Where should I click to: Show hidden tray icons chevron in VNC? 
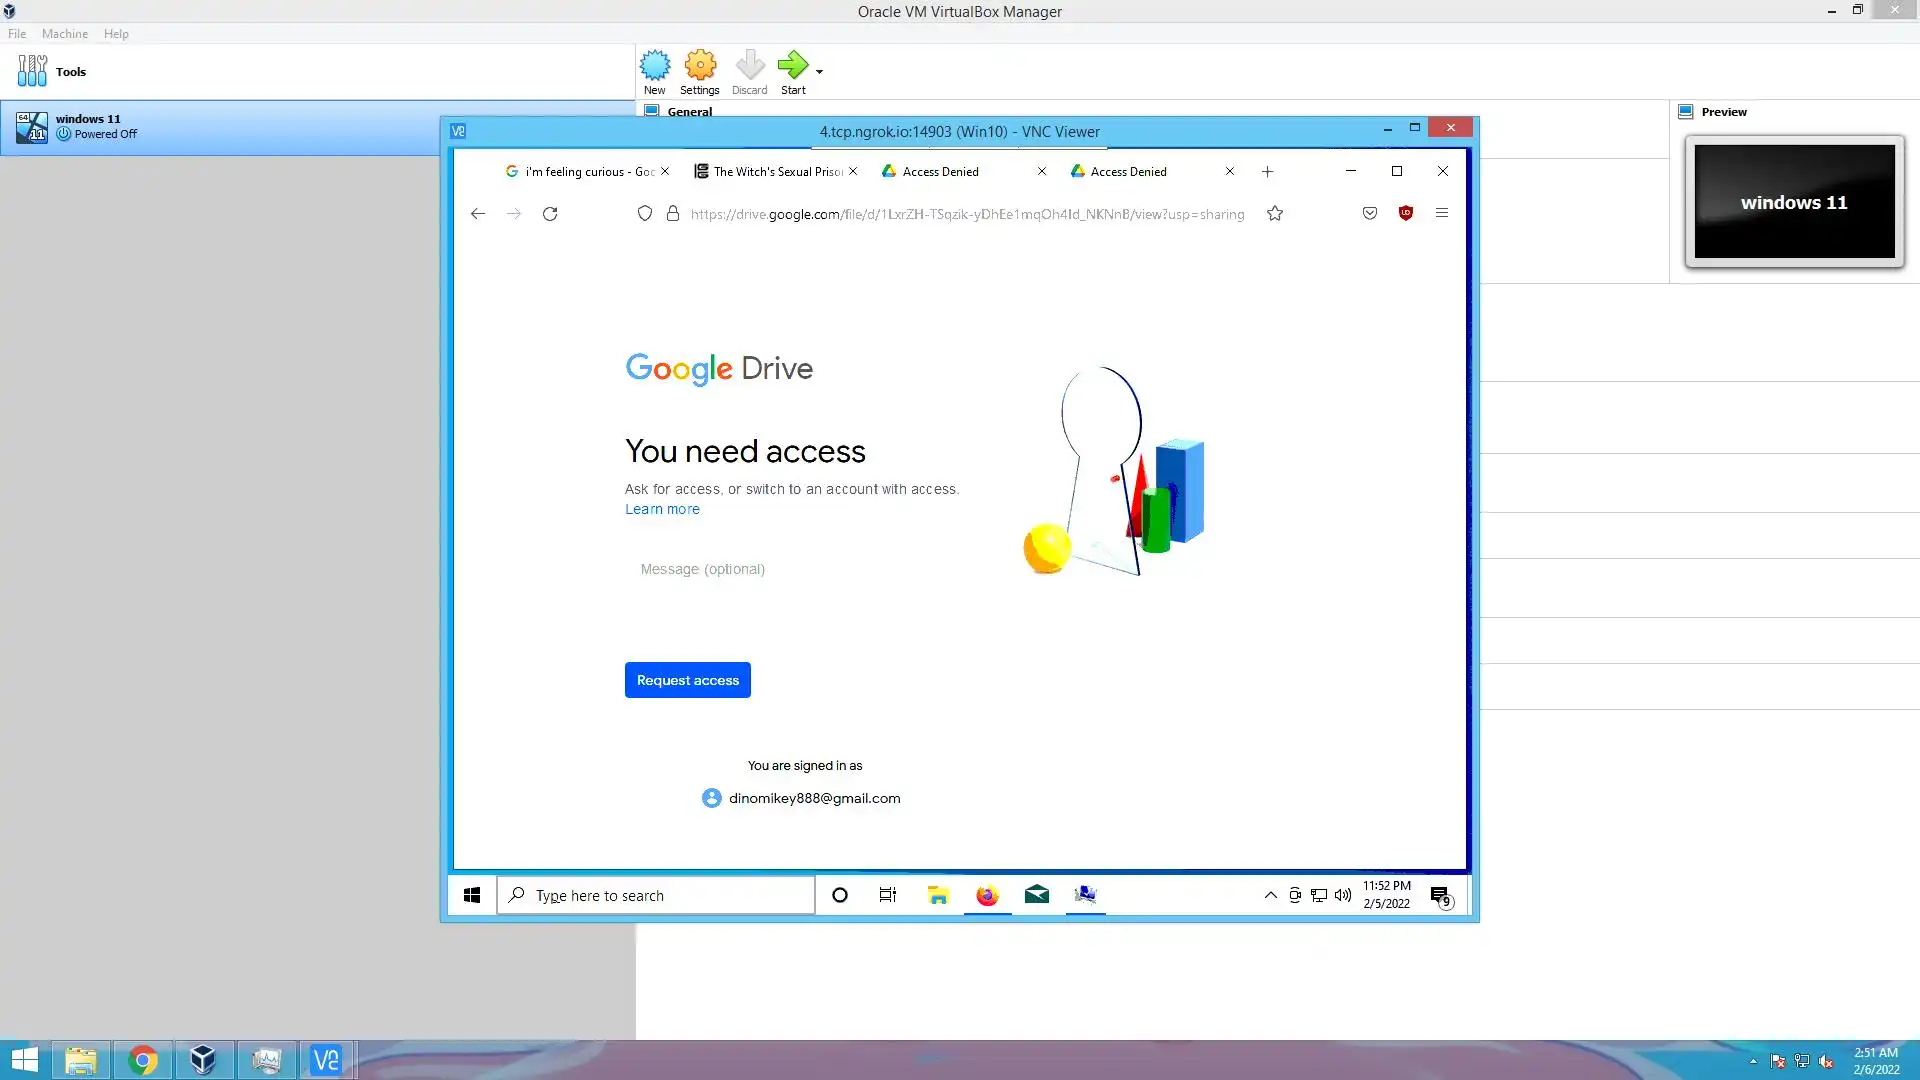point(1270,895)
